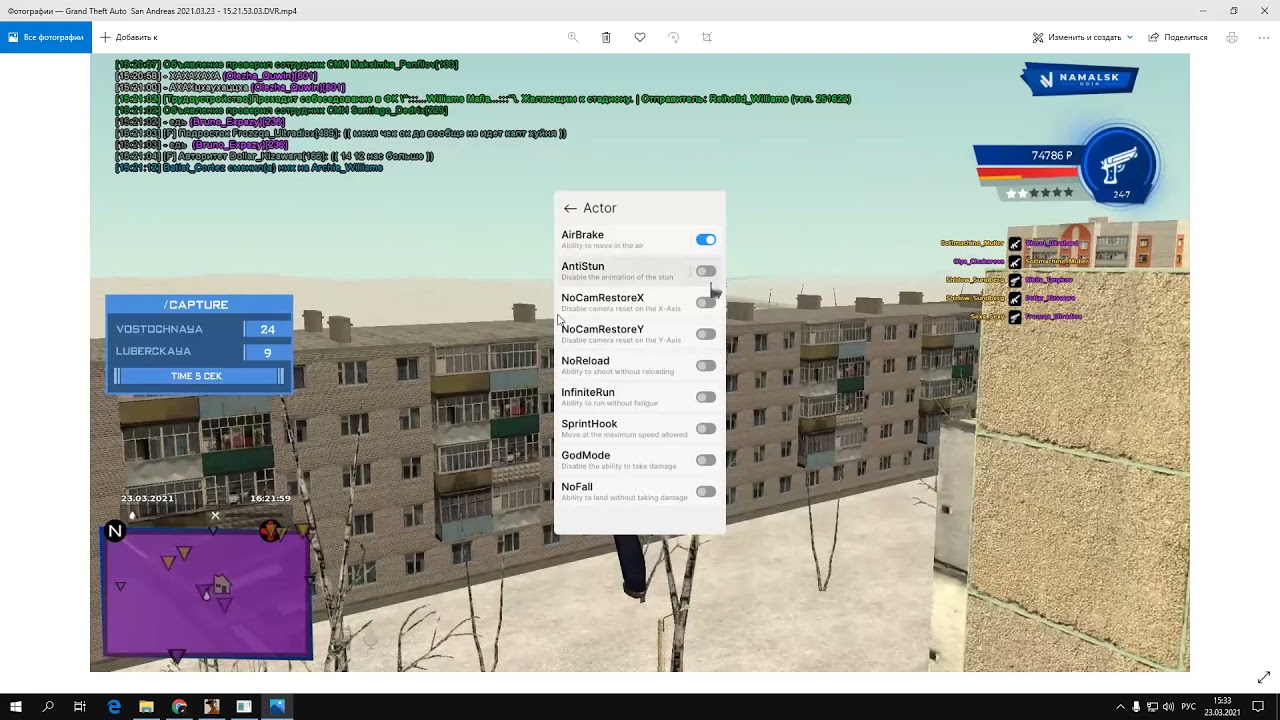Click the X icon above the minimap
Image resolution: width=1280 pixels, height=720 pixels.
(x=215, y=516)
